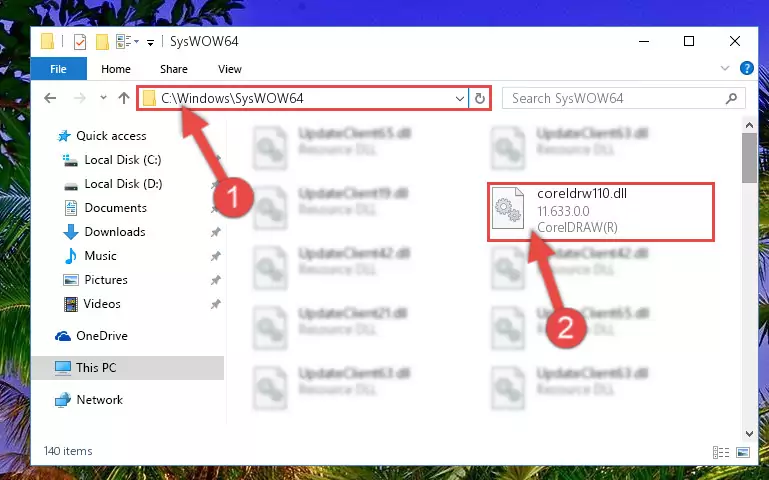The height and width of the screenshot is (480, 769).
Task: Click the pin icon next to Downloads
Action: point(215,232)
